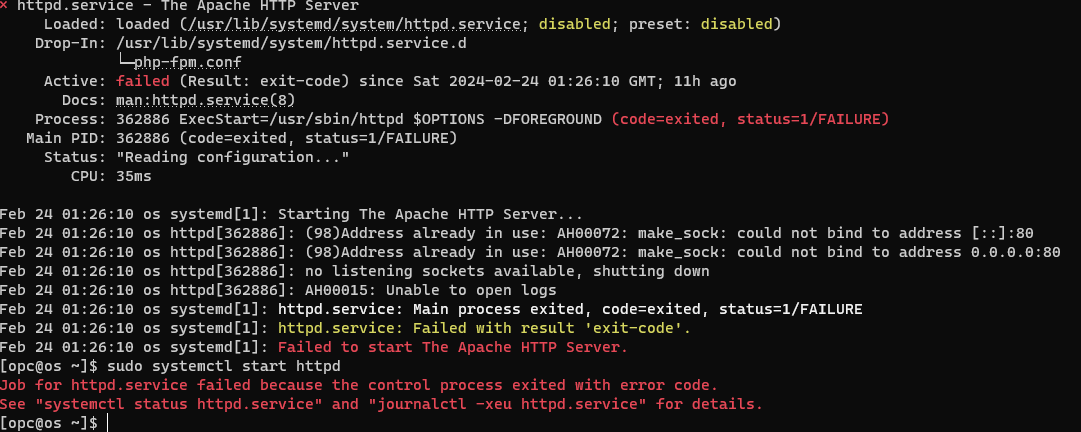
Task: Click the red "(code=exited, status=1/FAILURE)" on Process line
Action: point(750,119)
